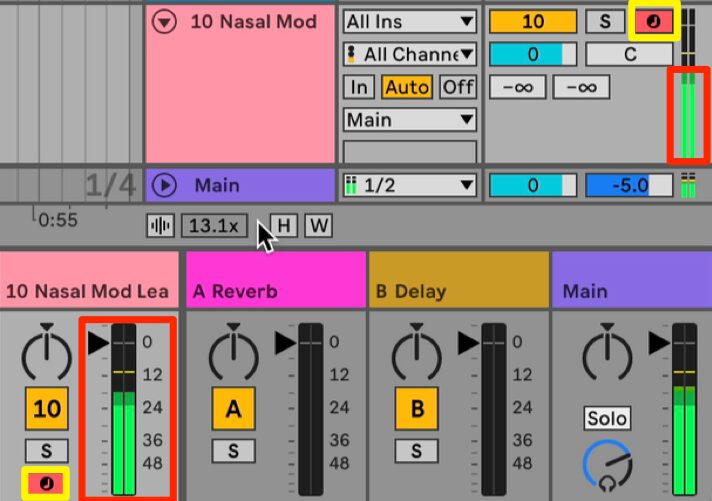Set monitor mode to In

click(x=359, y=87)
